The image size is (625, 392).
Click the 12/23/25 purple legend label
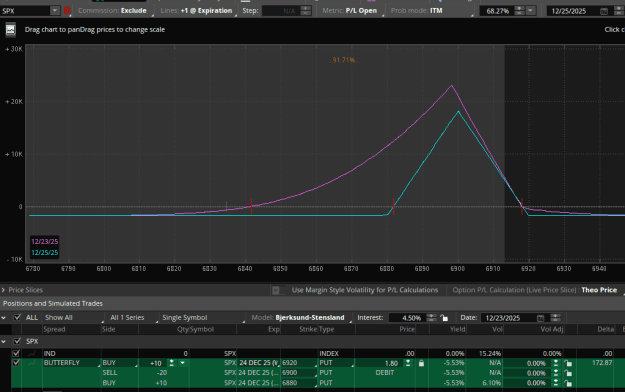tap(45, 242)
